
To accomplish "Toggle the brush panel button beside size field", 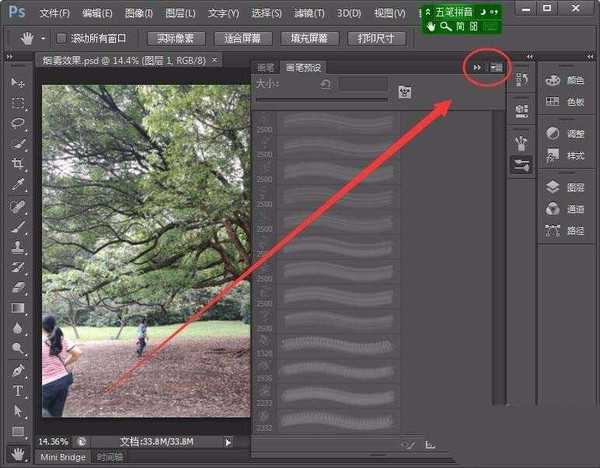I will tap(405, 92).
